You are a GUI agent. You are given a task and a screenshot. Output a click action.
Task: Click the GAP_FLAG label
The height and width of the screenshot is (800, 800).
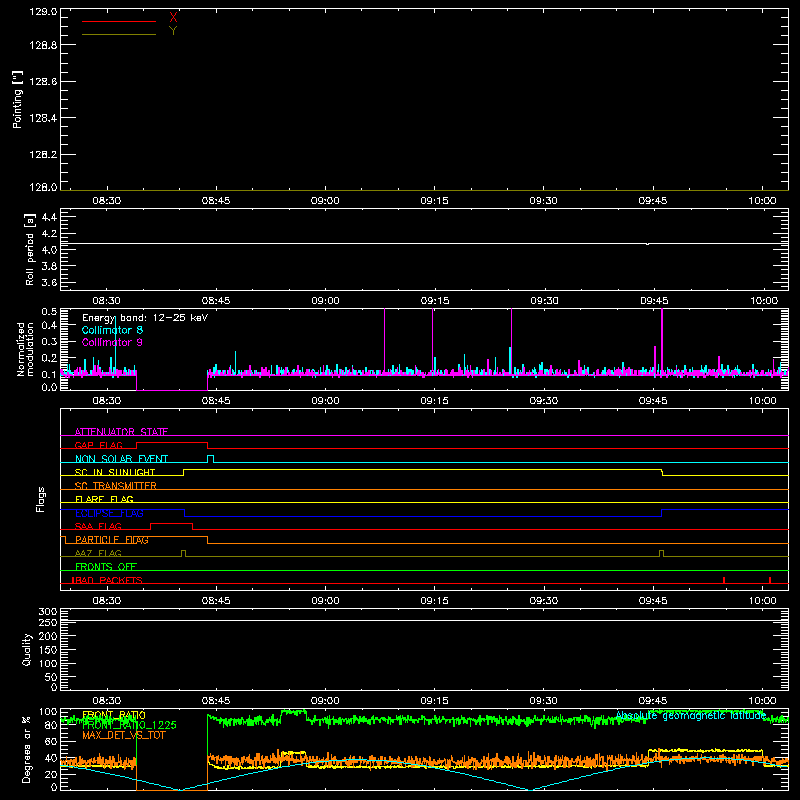[x=98, y=445]
